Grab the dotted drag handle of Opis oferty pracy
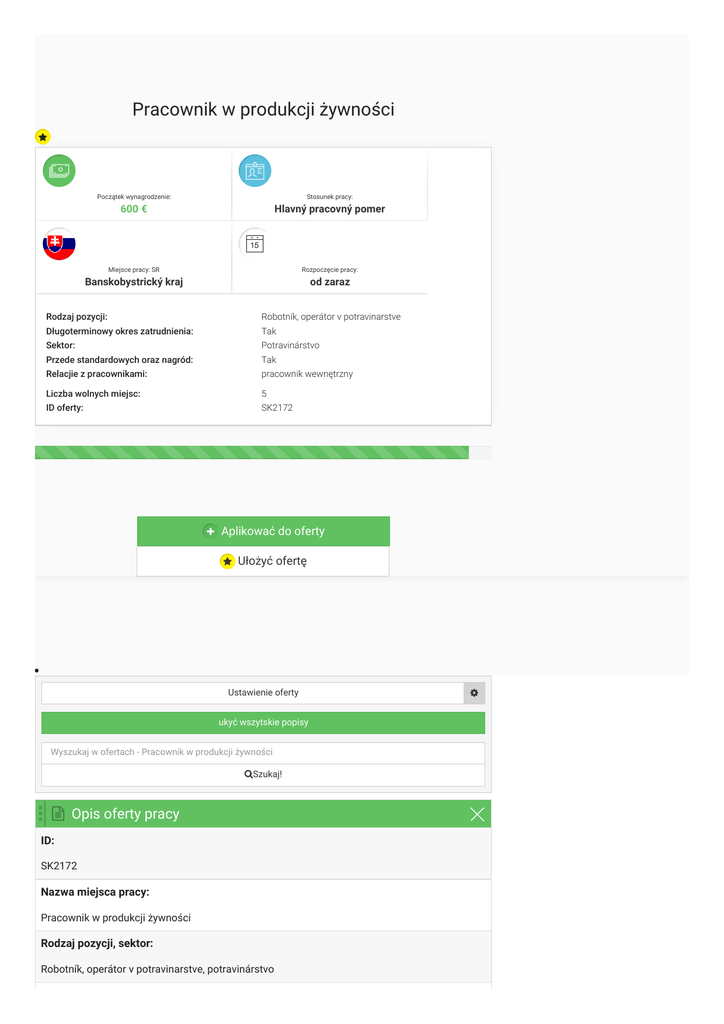Viewport: 724px width, 1024px height. (x=40, y=814)
